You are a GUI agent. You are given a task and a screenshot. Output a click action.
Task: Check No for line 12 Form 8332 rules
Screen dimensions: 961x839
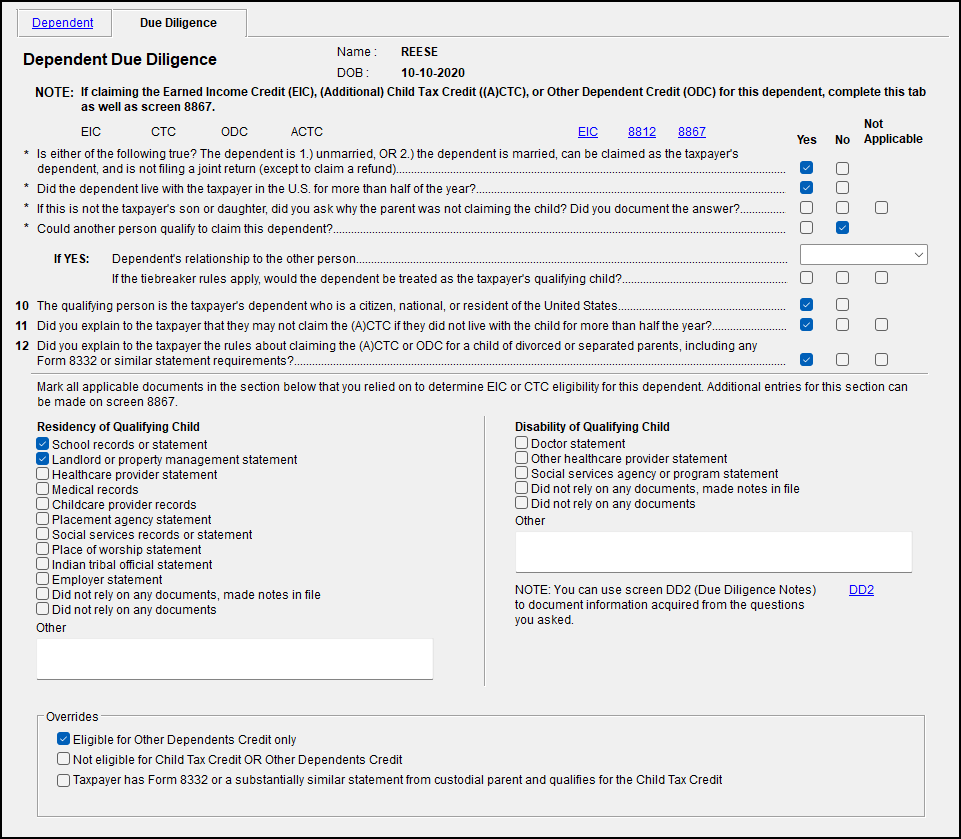[x=842, y=360]
